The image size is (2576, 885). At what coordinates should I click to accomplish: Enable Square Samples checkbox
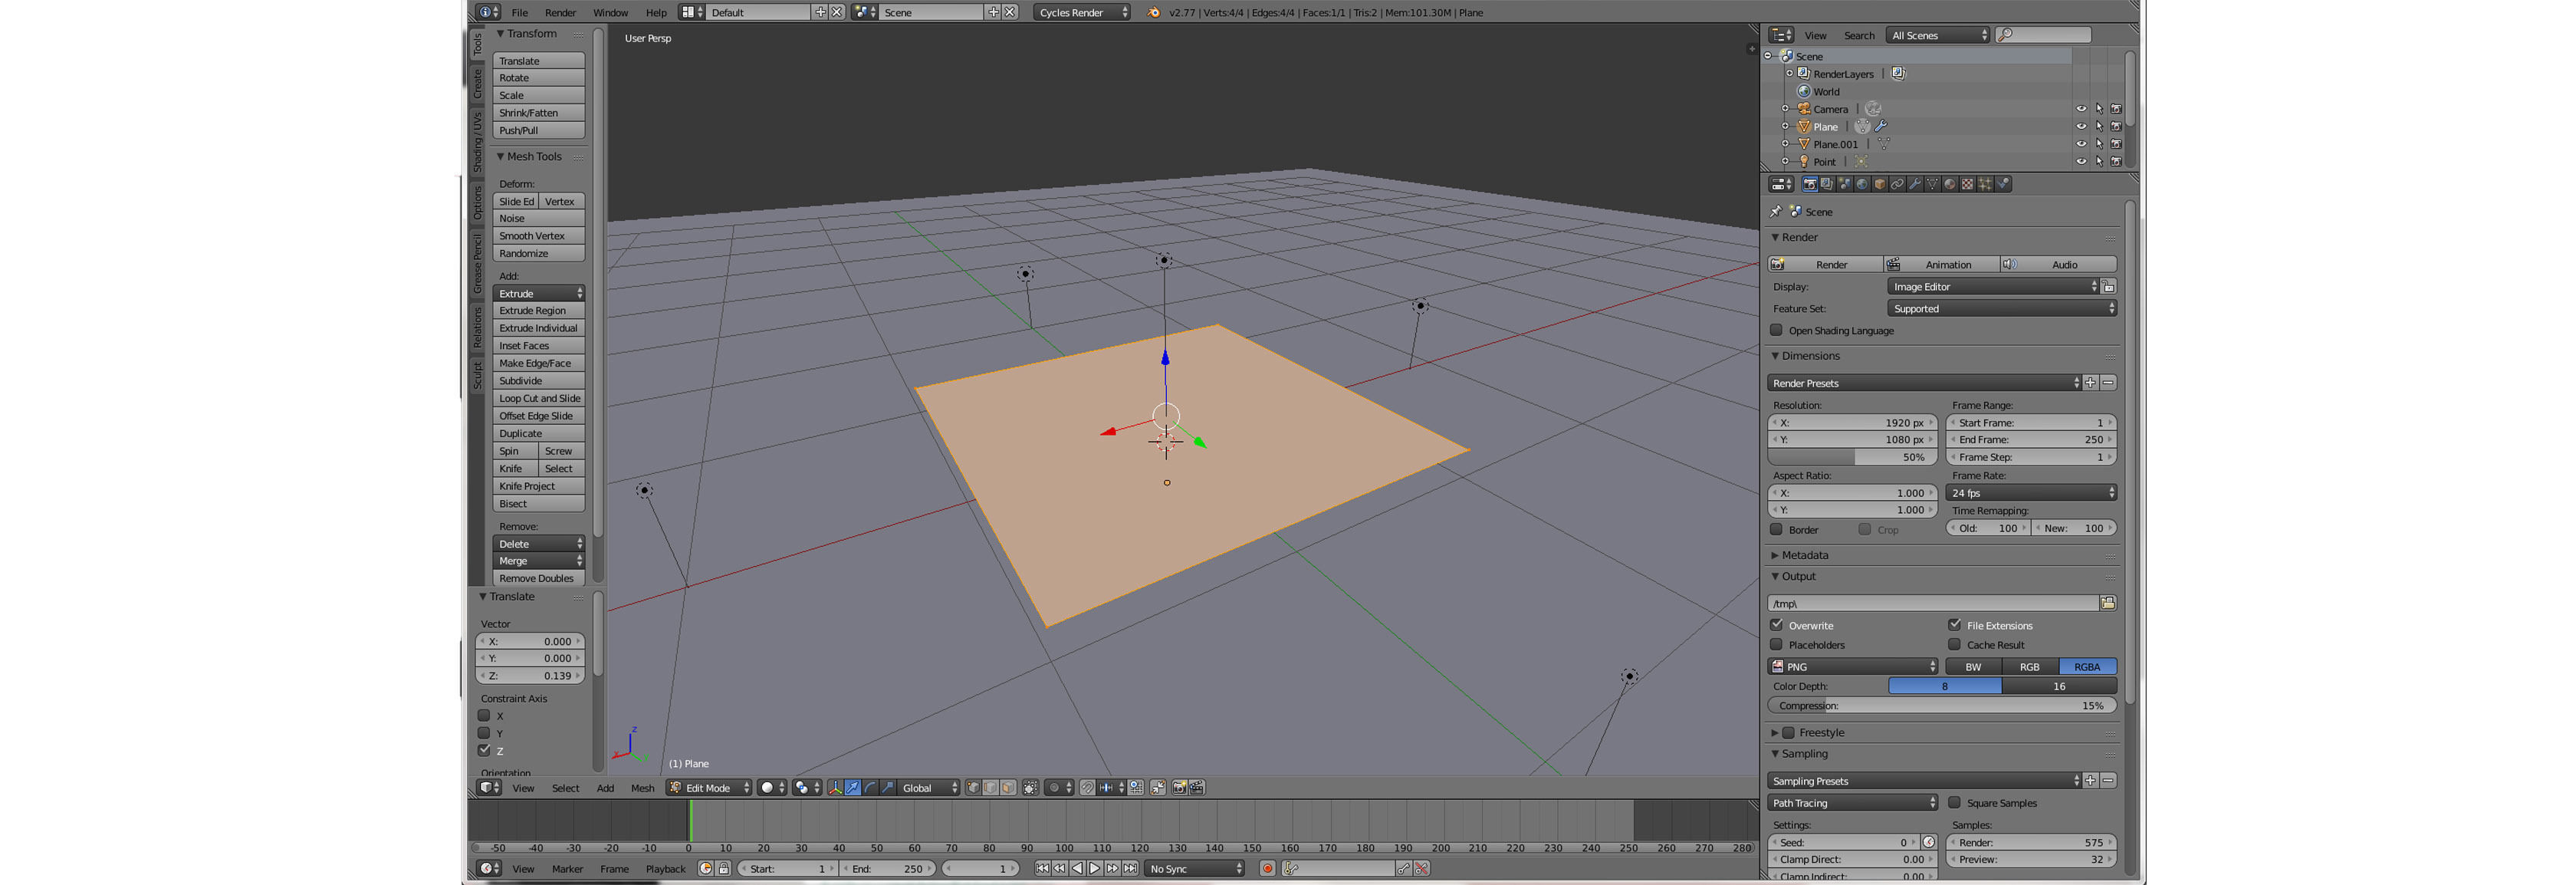(1955, 803)
